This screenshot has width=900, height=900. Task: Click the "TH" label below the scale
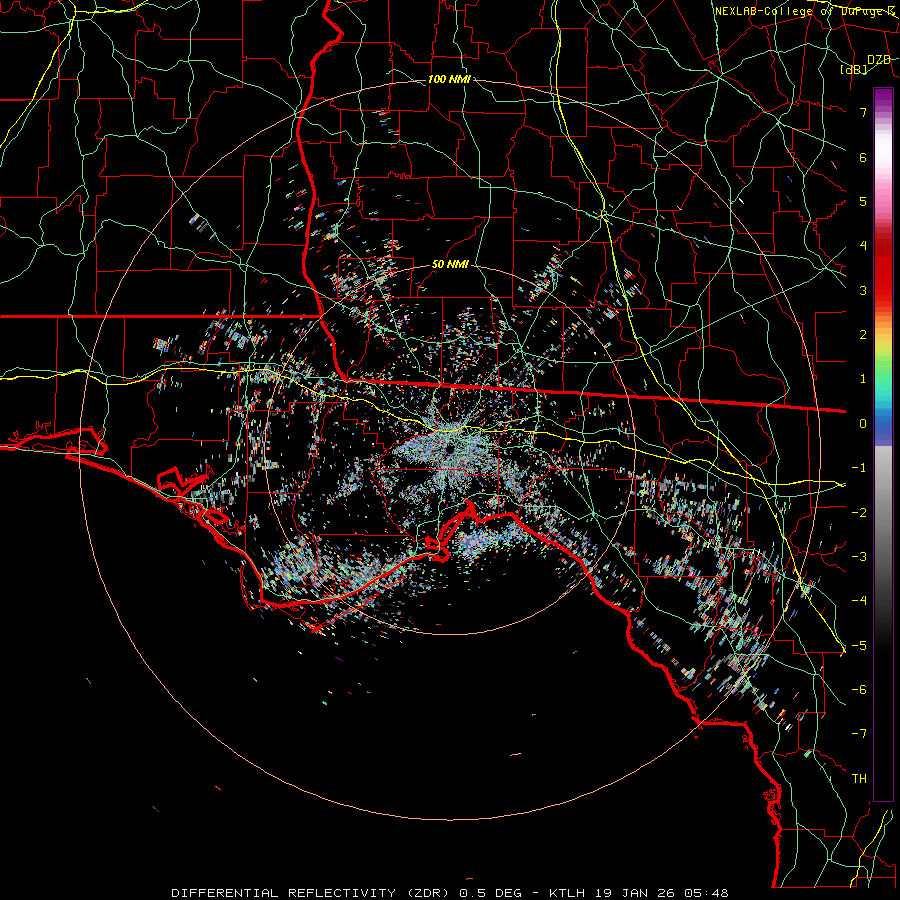[859, 779]
